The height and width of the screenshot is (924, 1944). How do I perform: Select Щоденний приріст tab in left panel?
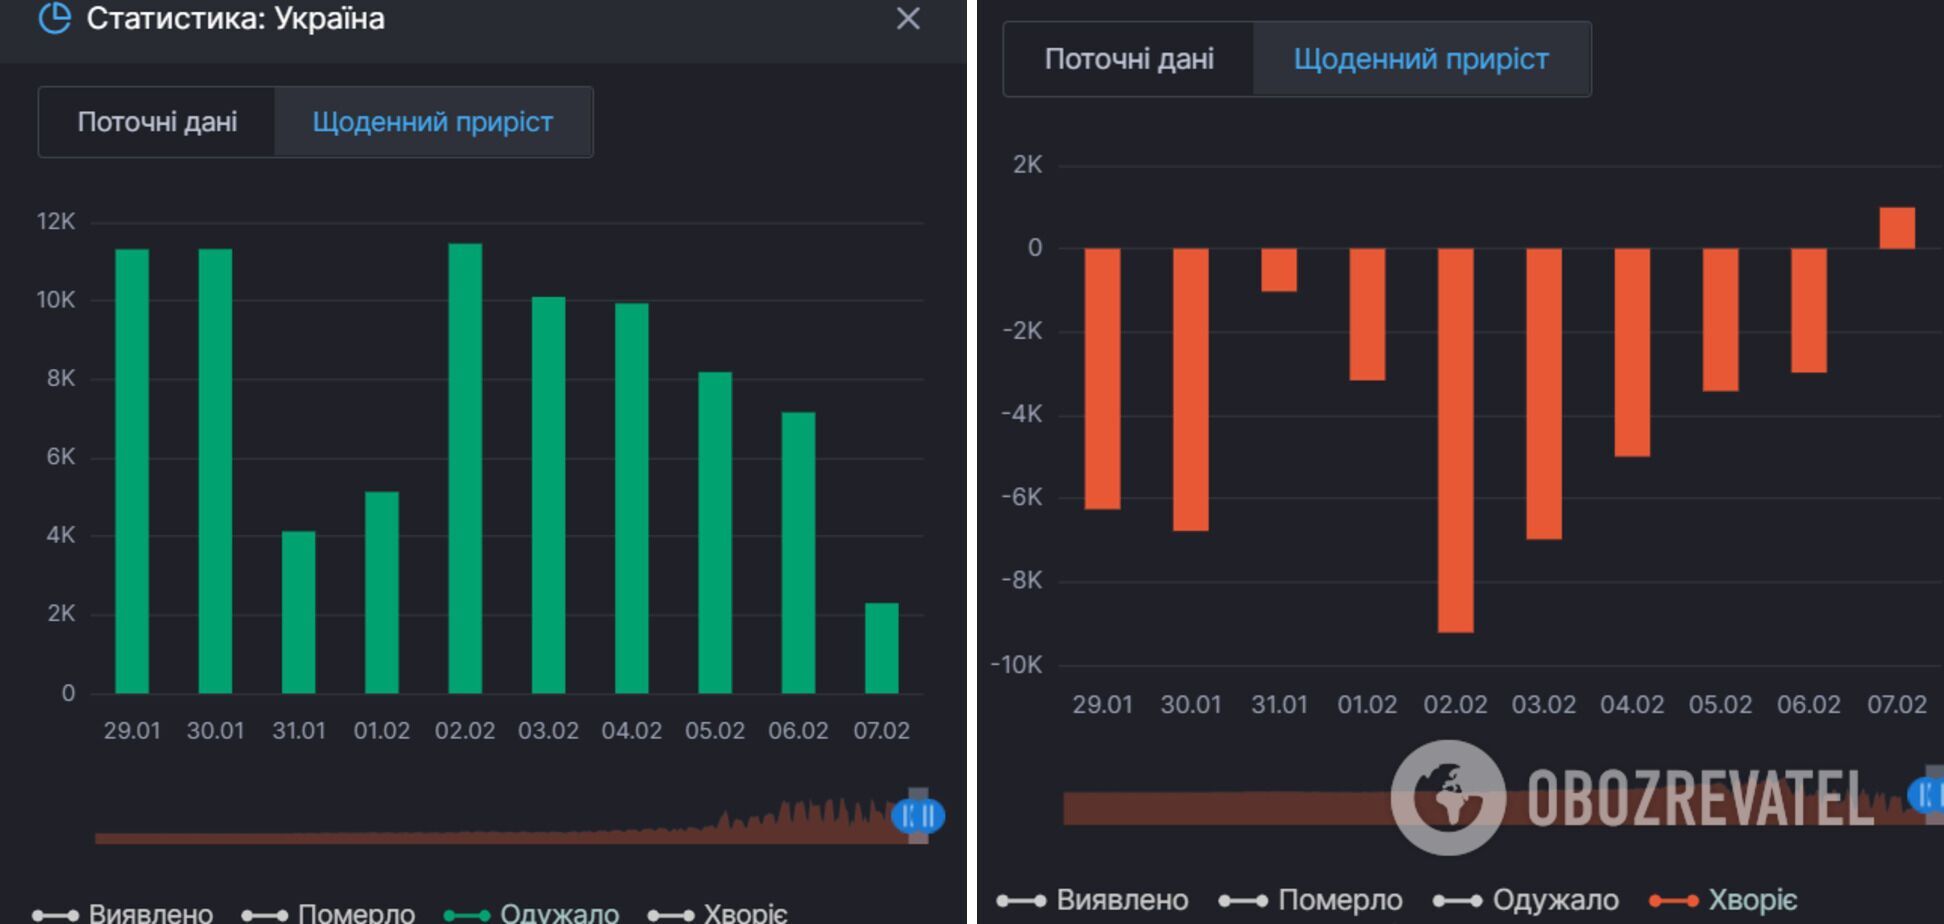tap(432, 122)
